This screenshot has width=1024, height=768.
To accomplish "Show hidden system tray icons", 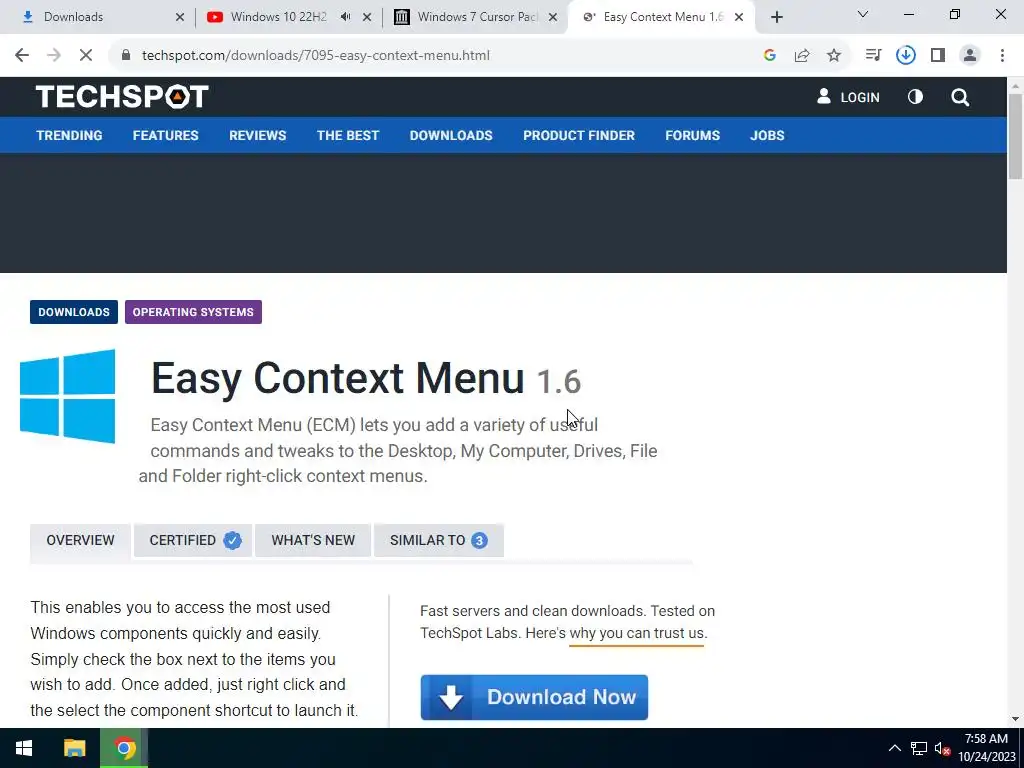I will [895, 748].
